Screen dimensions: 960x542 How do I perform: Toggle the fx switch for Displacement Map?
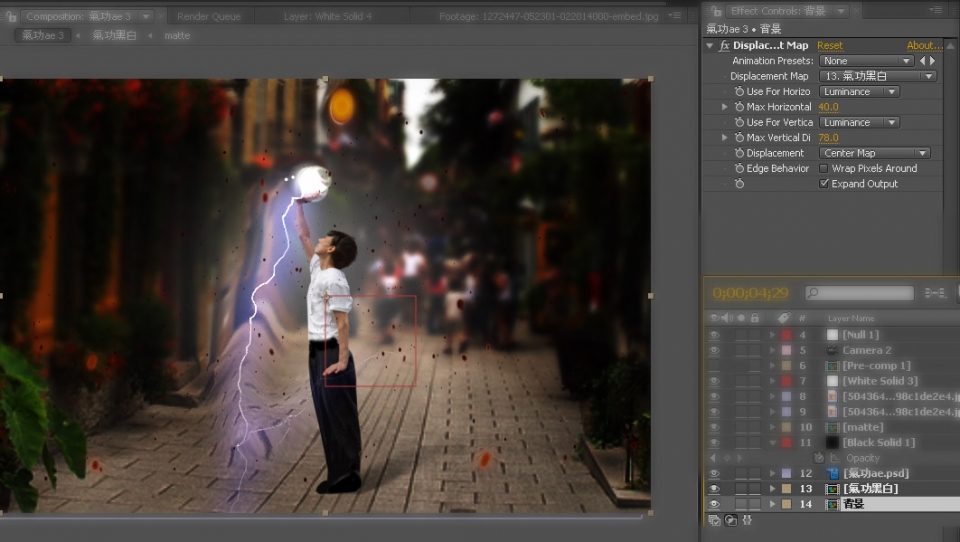724,46
